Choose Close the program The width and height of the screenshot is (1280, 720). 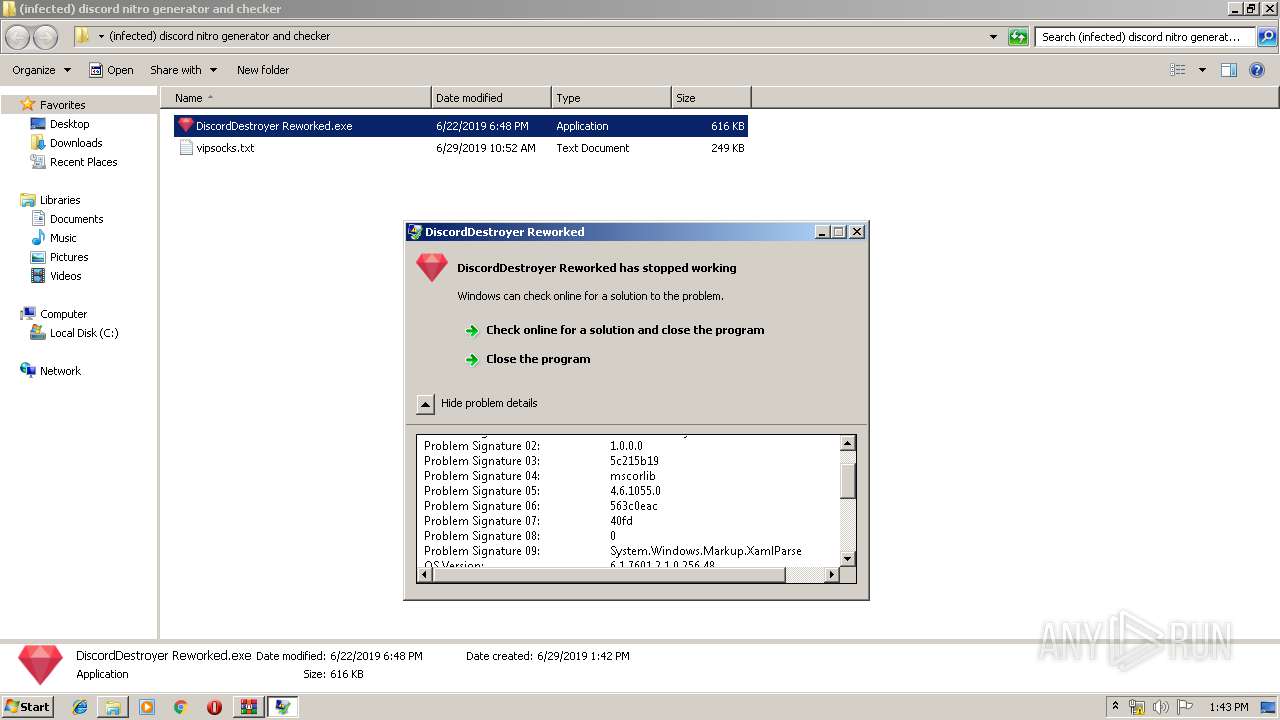coord(538,359)
